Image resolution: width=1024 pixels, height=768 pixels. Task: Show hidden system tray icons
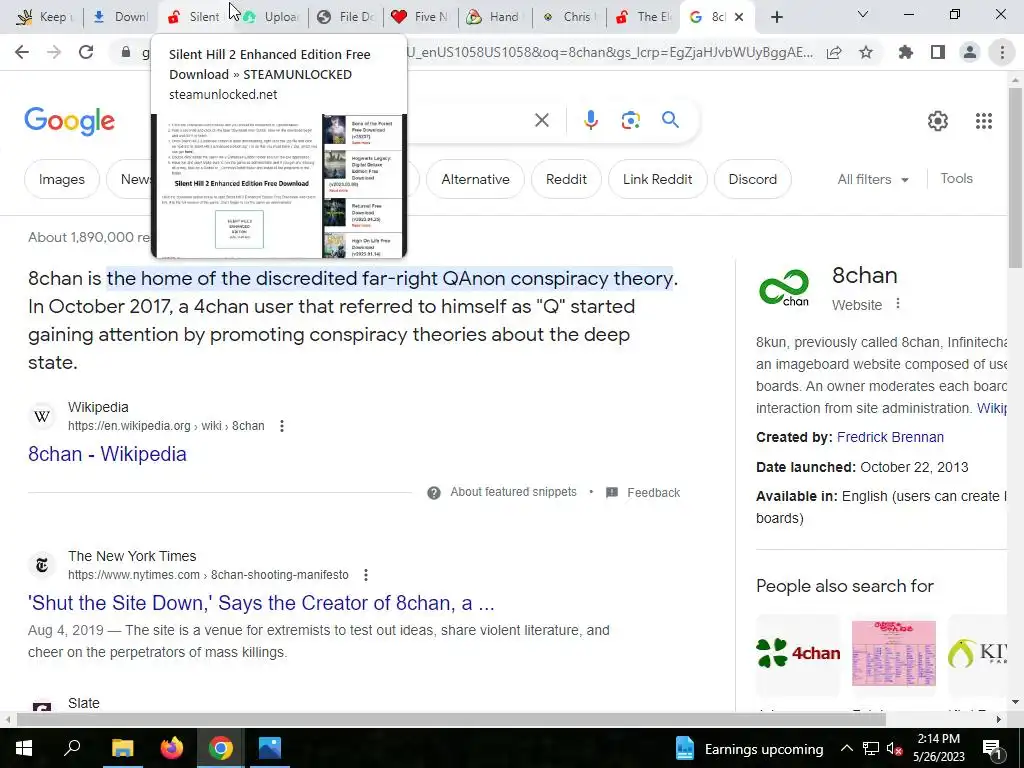point(846,748)
